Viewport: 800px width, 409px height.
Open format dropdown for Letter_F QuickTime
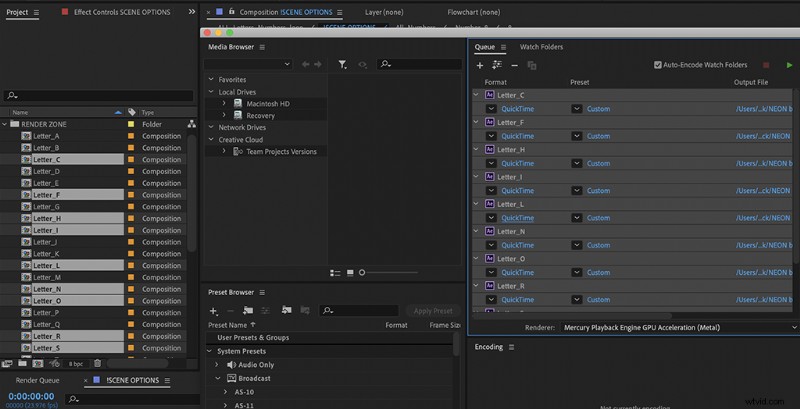point(491,136)
